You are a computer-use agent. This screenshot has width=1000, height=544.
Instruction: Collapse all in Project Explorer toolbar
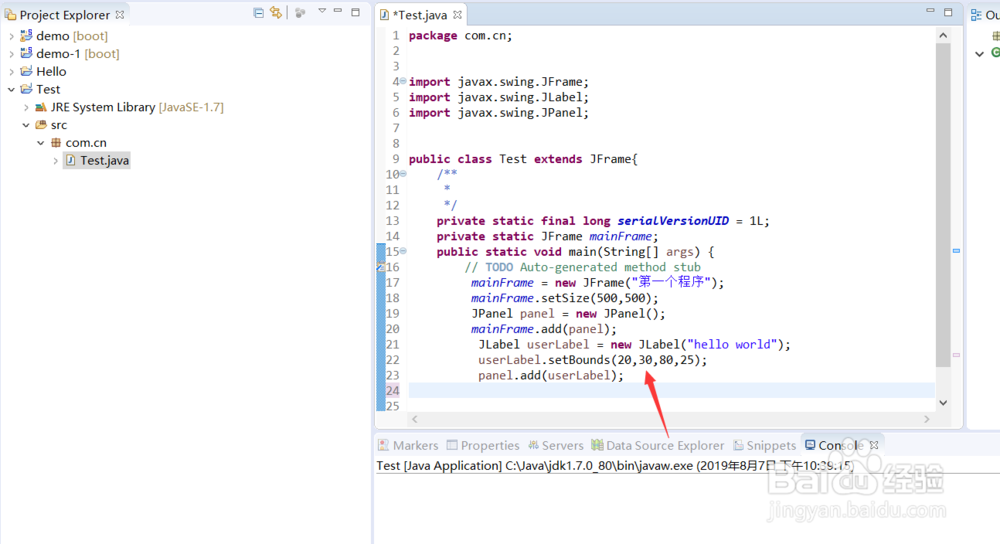click(258, 13)
